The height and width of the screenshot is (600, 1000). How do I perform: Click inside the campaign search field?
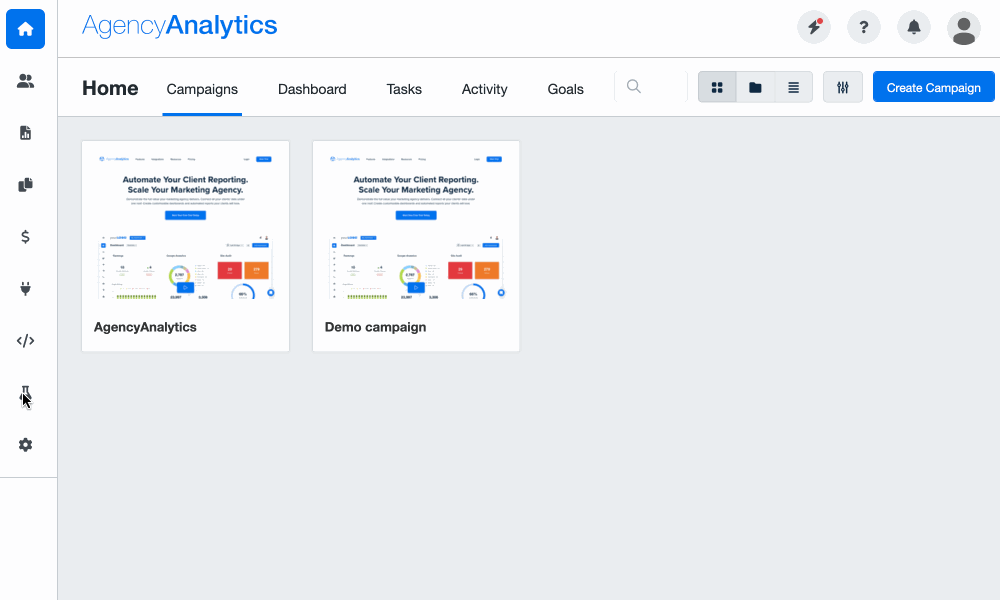pos(651,87)
